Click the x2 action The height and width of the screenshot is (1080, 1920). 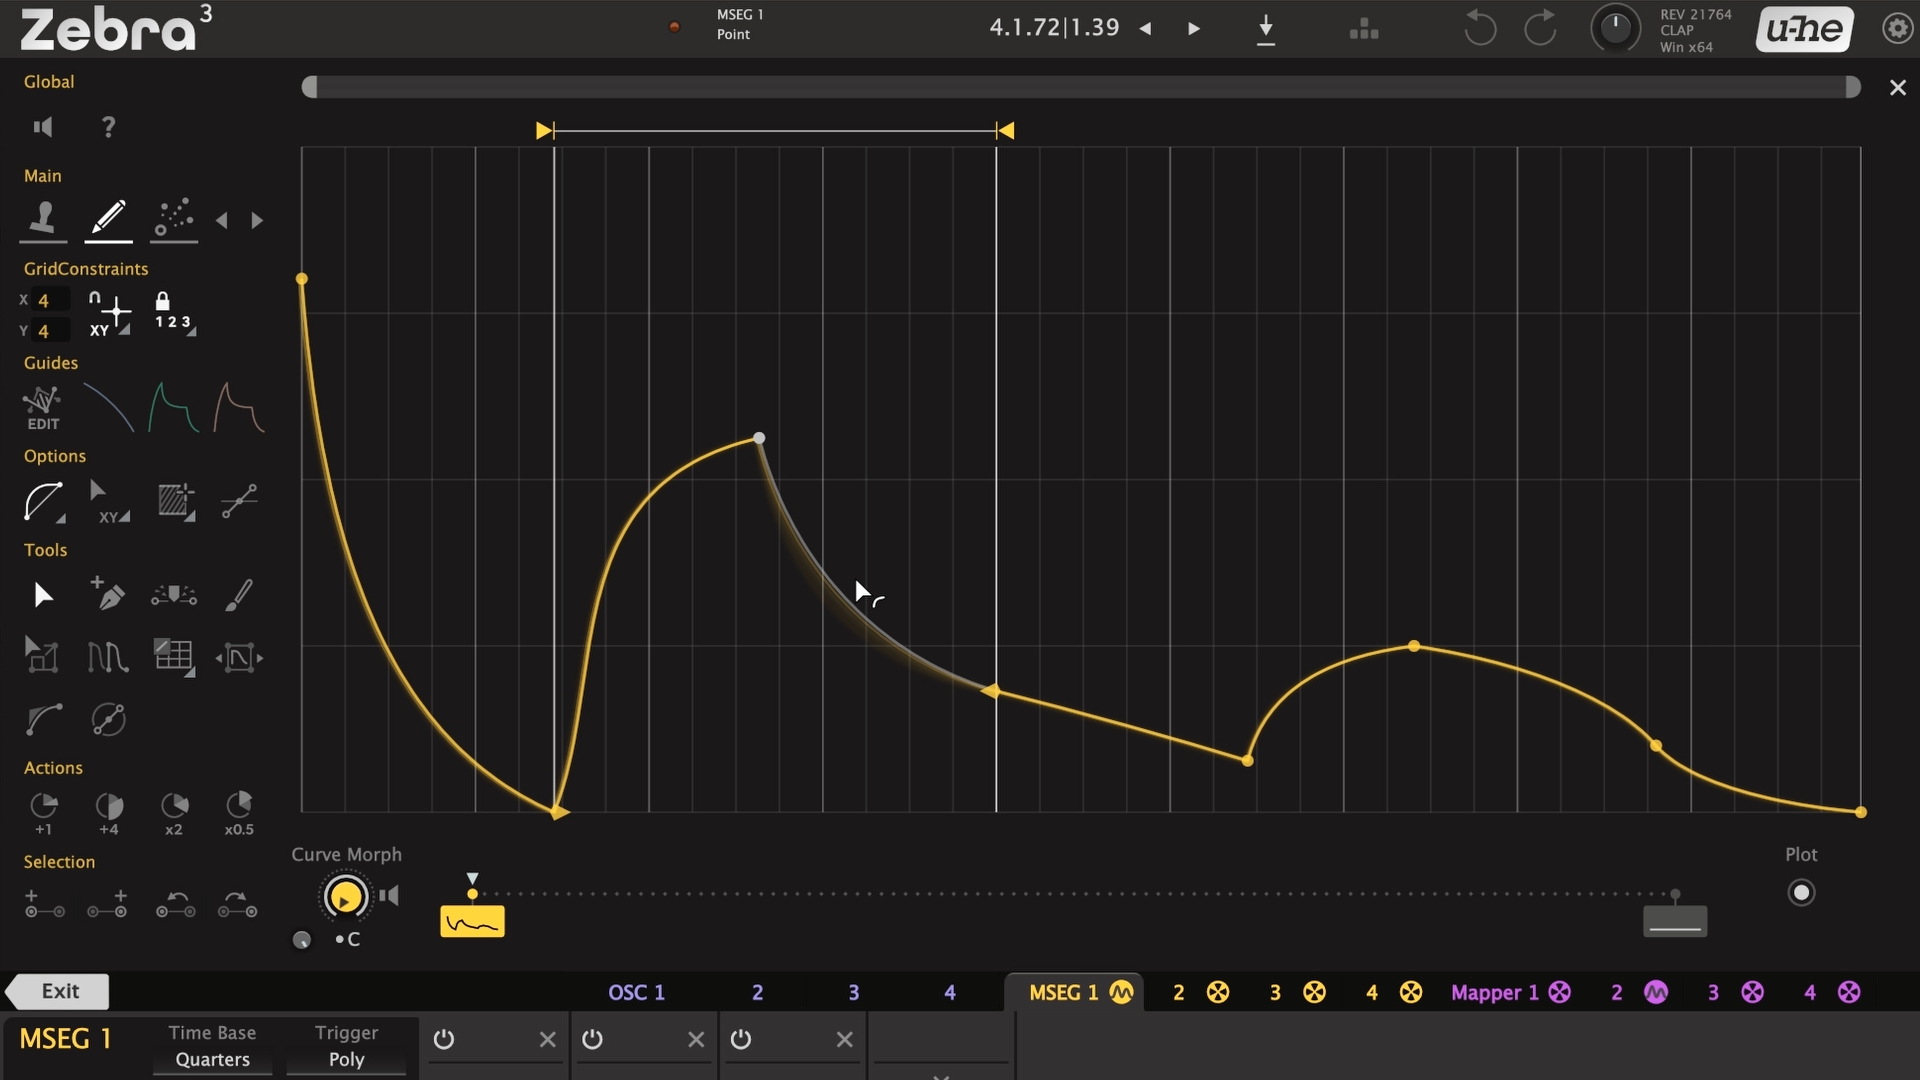click(x=174, y=813)
